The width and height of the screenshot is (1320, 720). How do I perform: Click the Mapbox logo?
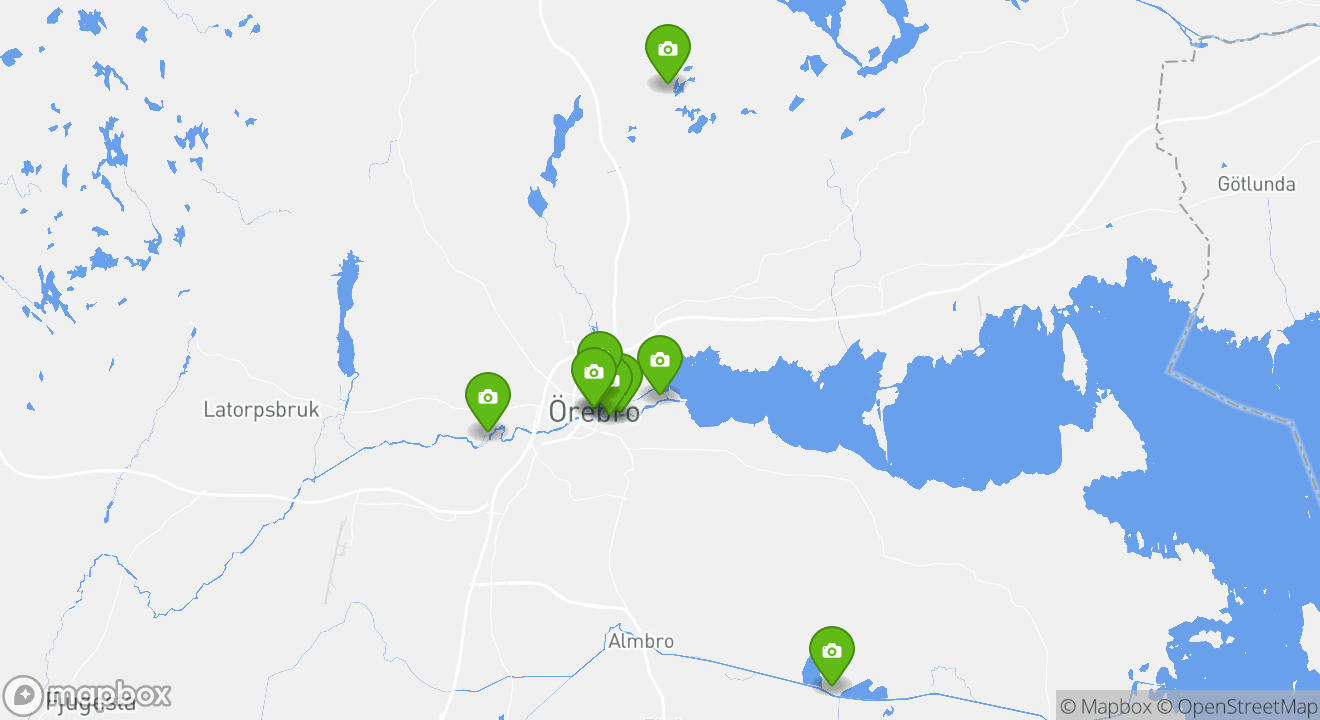click(x=87, y=694)
